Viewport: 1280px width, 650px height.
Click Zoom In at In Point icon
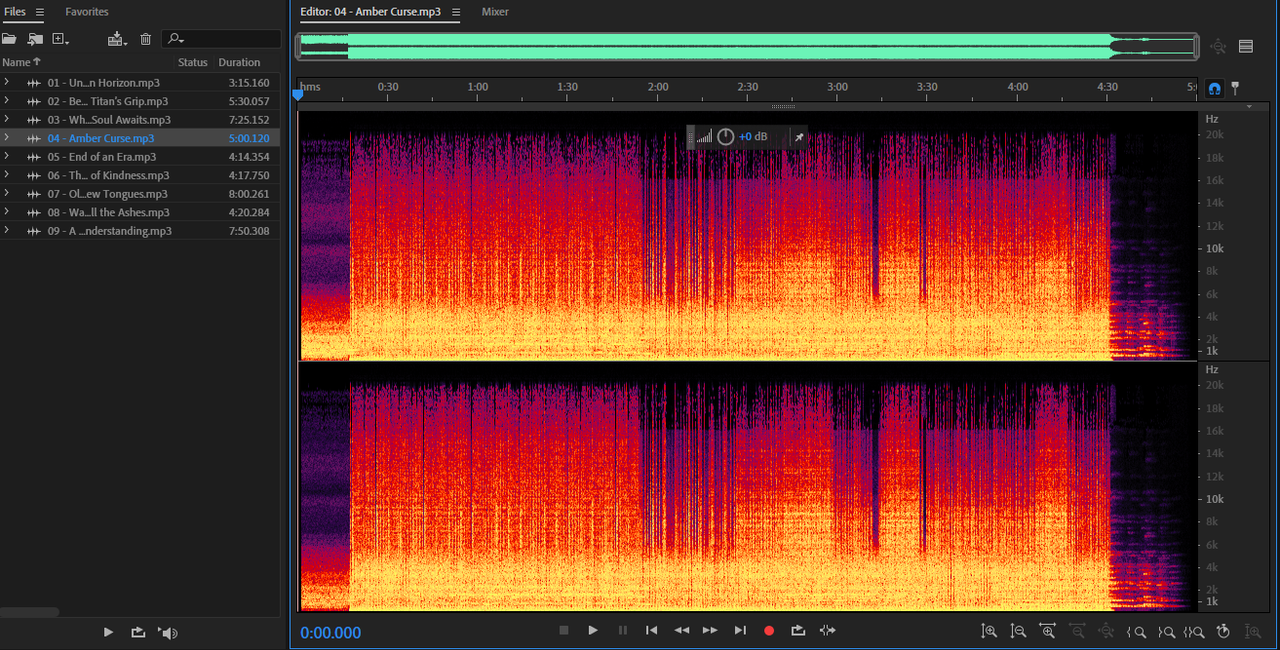click(x=1136, y=631)
